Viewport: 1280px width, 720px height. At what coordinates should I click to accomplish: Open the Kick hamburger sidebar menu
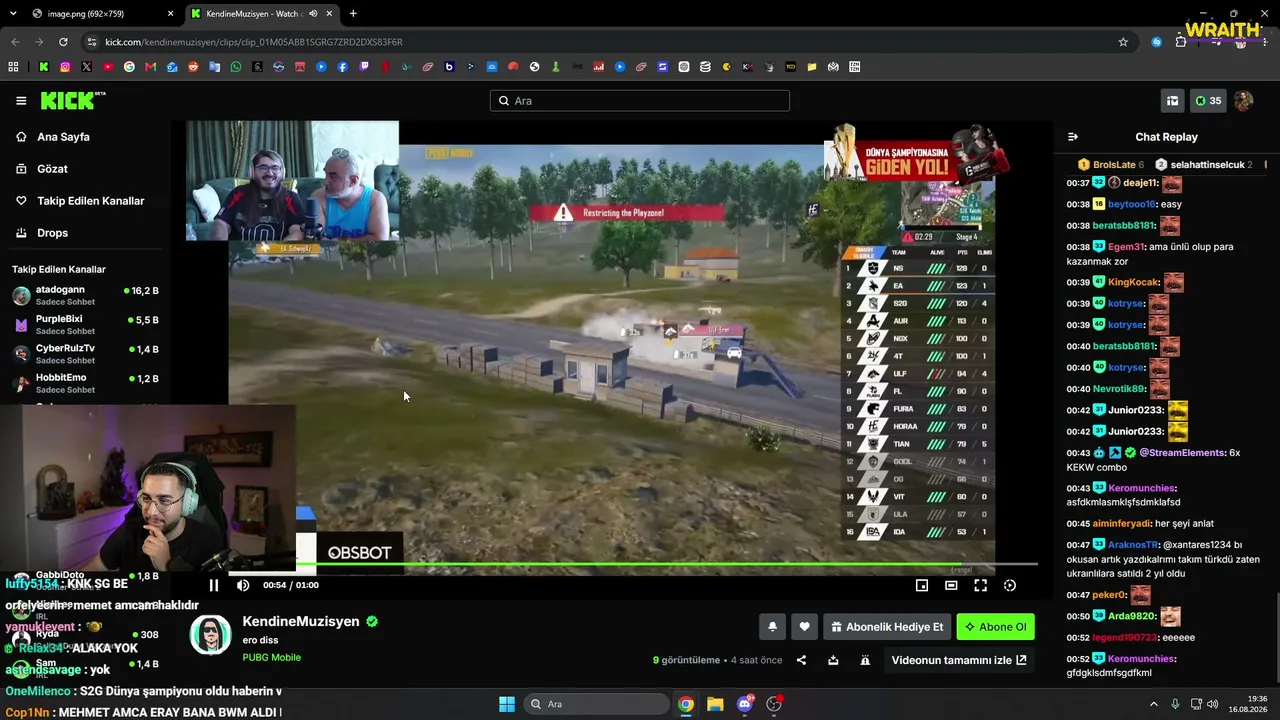[21, 100]
